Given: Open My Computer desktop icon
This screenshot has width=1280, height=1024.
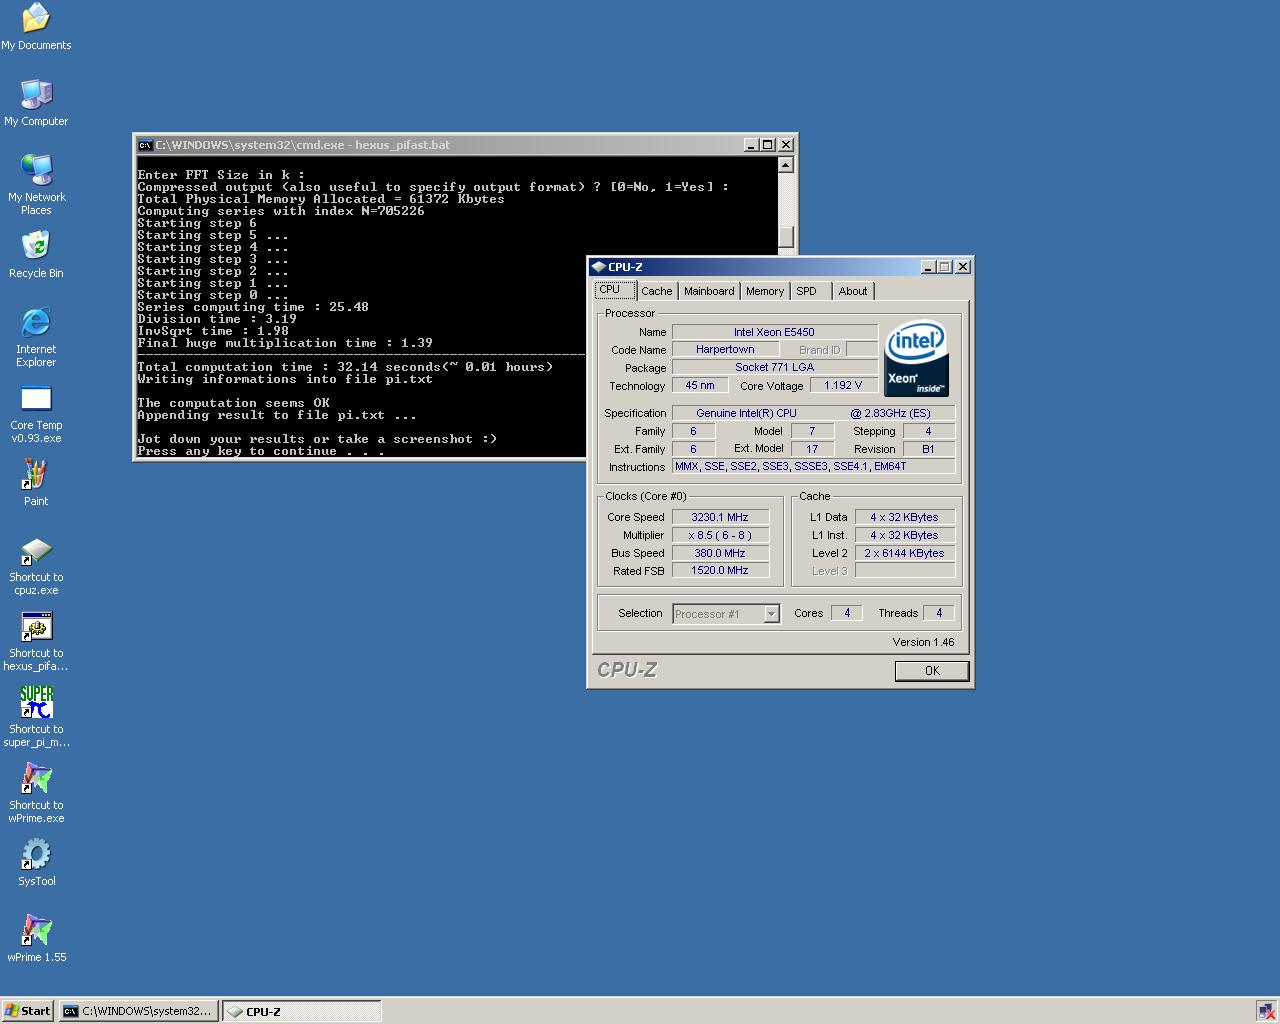Looking at the screenshot, I should (36, 103).
